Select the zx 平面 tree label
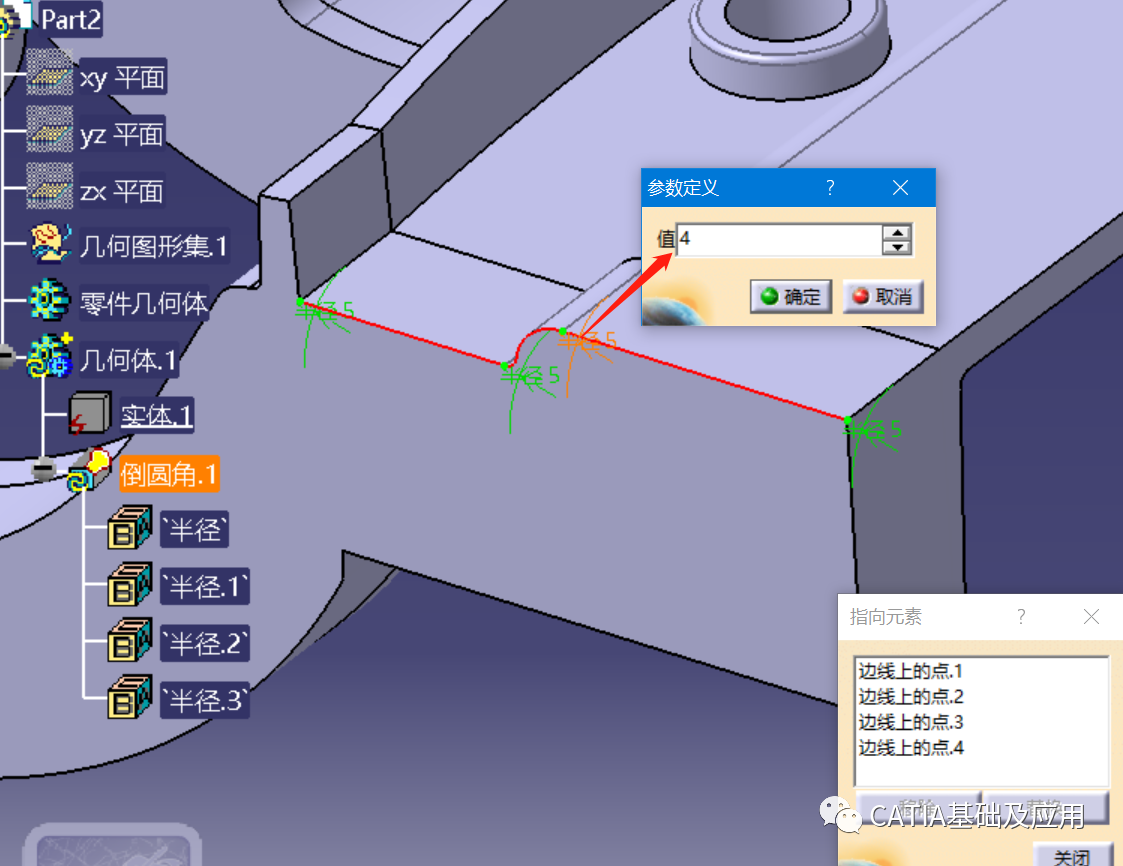The height and width of the screenshot is (866, 1123). point(122,191)
